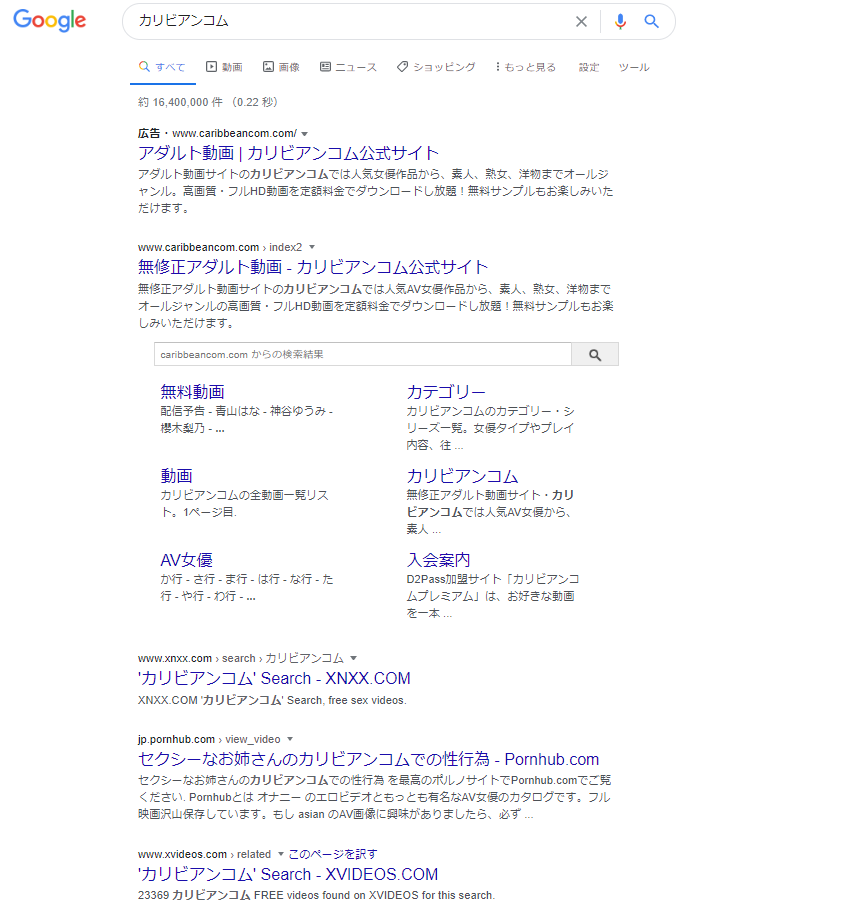Screen dimensions: 863x919
Task: Expand the dropdown arrow after the xnxx.com URL
Action: tap(353, 659)
